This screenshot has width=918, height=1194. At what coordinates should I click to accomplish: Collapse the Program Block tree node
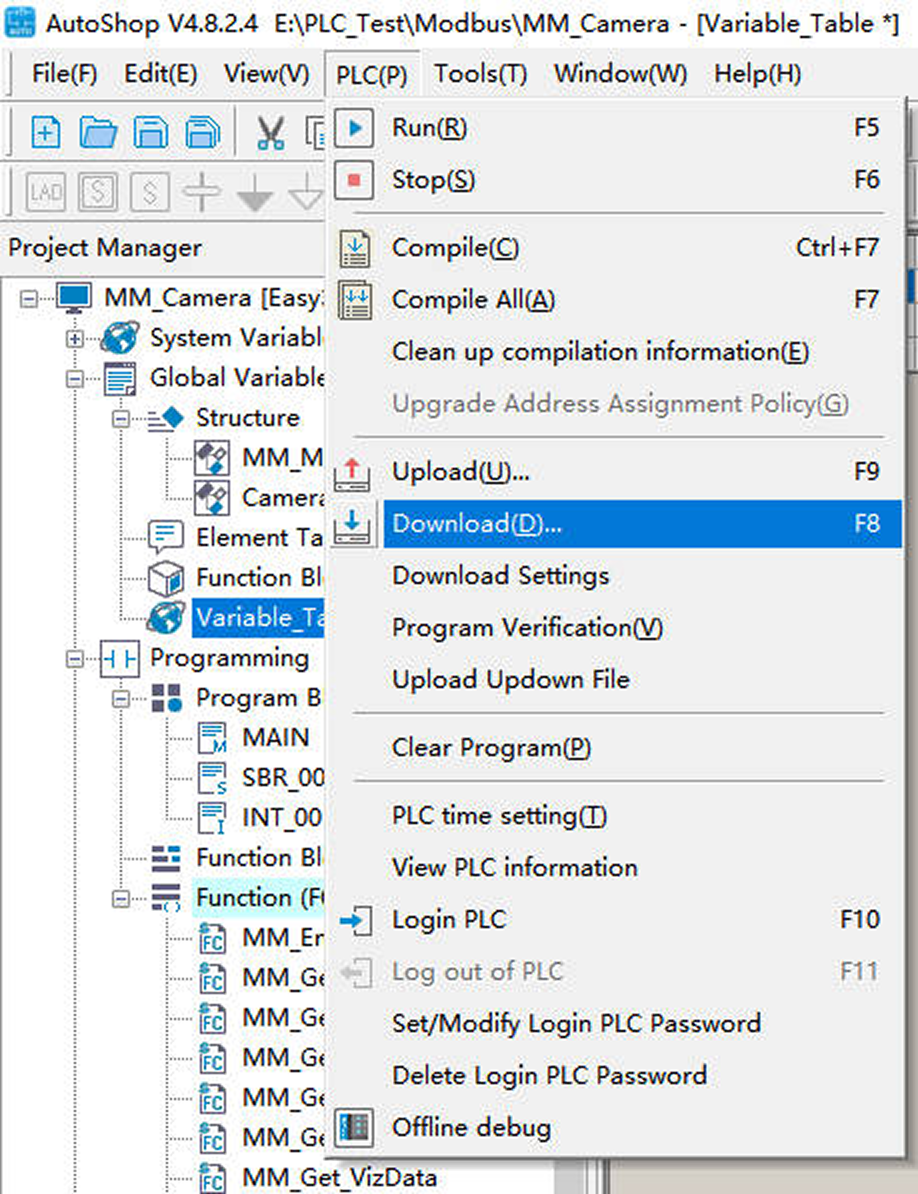point(120,698)
